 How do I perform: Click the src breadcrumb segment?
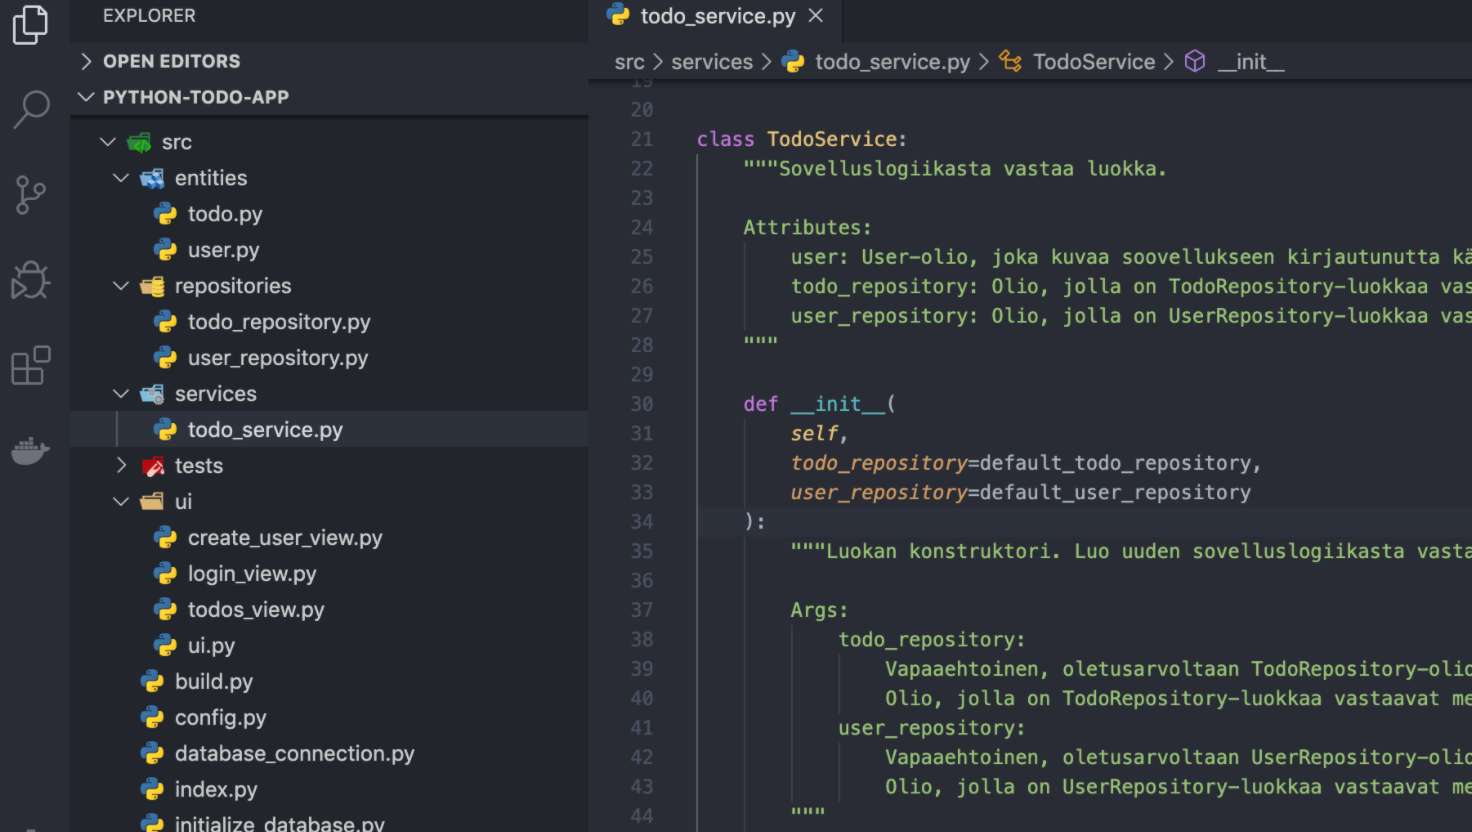(629, 62)
